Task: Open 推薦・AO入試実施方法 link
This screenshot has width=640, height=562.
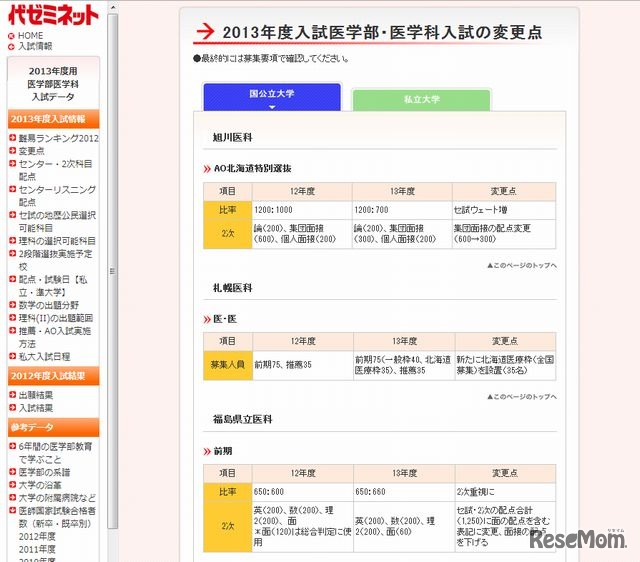Action: pyautogui.click(x=55, y=337)
